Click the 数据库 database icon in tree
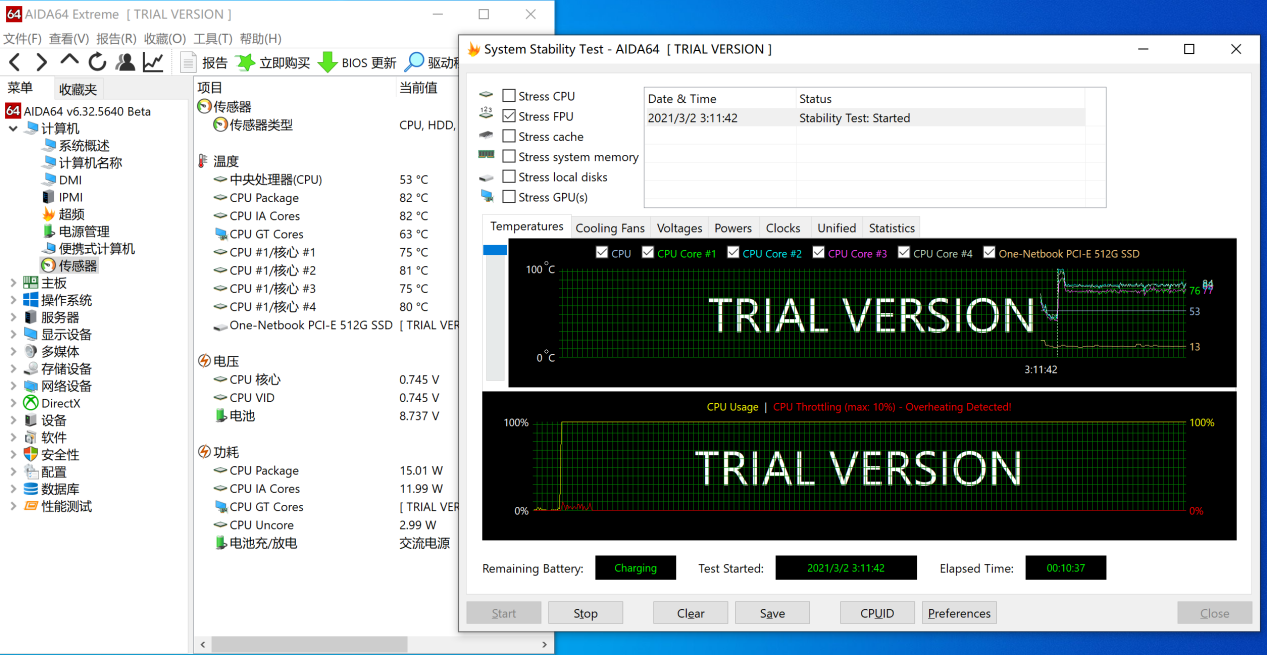The height and width of the screenshot is (655, 1267). [31, 489]
